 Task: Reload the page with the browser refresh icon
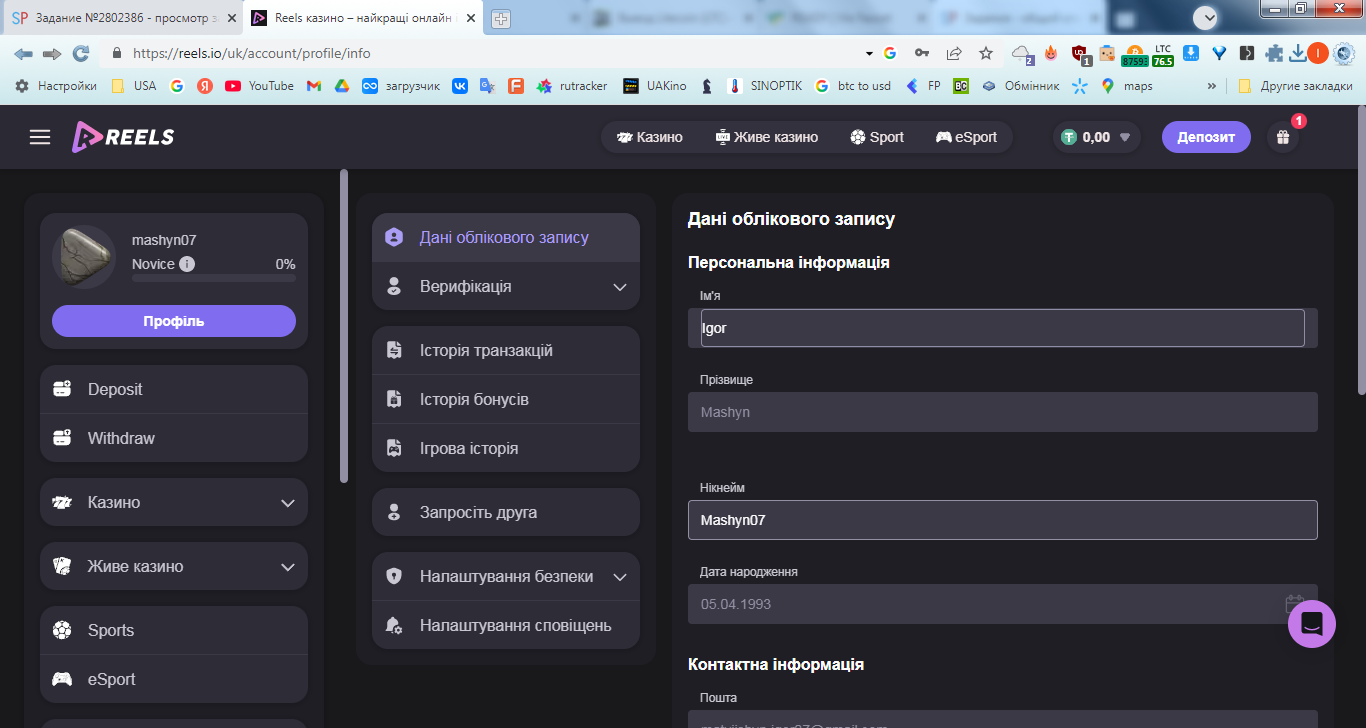81,53
